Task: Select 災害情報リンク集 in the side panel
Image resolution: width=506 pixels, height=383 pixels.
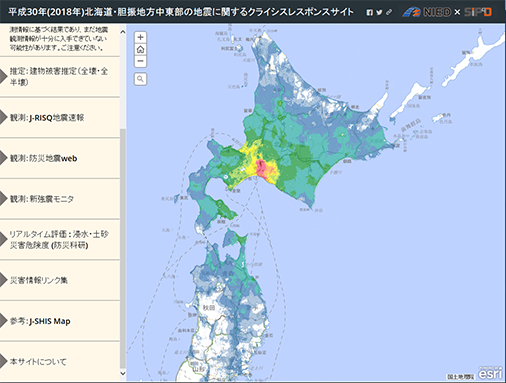Action: point(60,280)
